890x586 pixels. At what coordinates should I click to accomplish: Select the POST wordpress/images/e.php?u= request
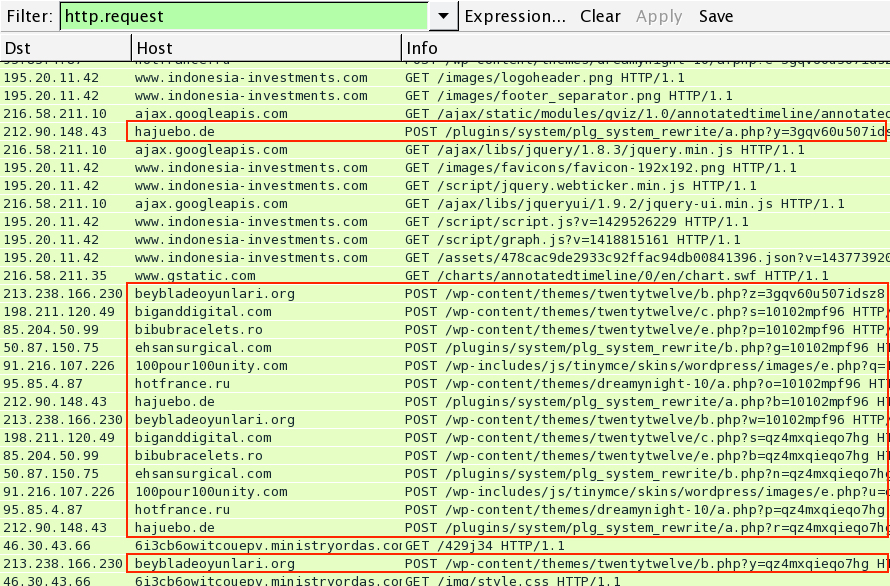[x=445, y=492]
